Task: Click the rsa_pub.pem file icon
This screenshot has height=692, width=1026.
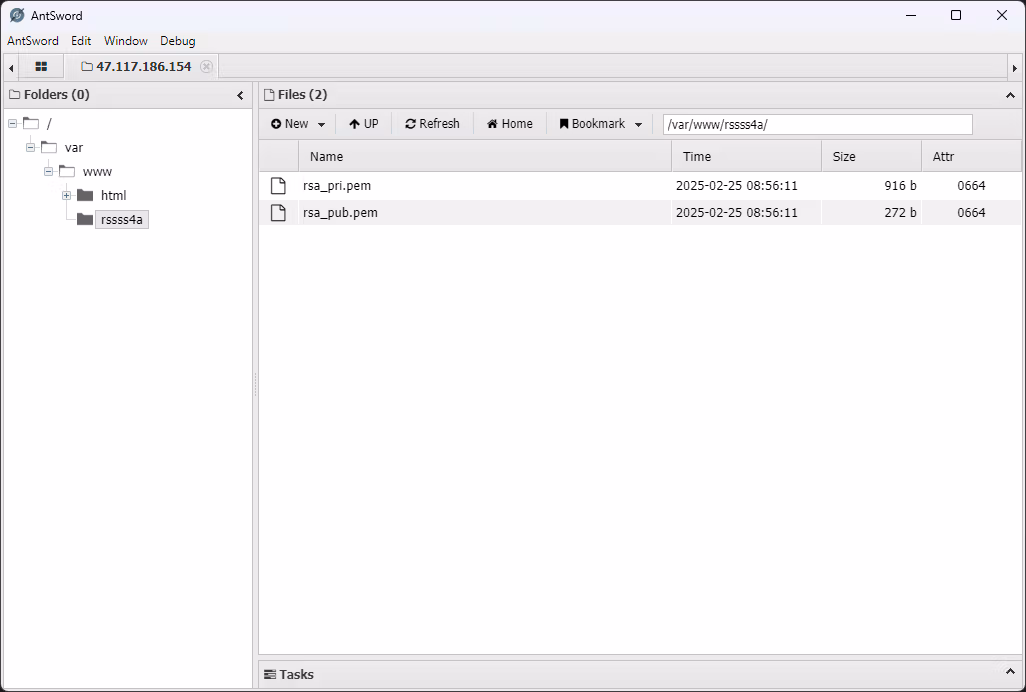Action: coord(278,213)
